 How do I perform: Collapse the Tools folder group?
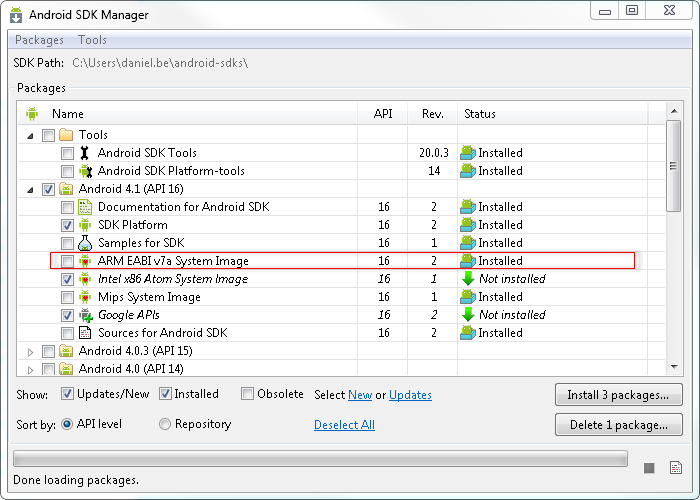pyautogui.click(x=30, y=136)
